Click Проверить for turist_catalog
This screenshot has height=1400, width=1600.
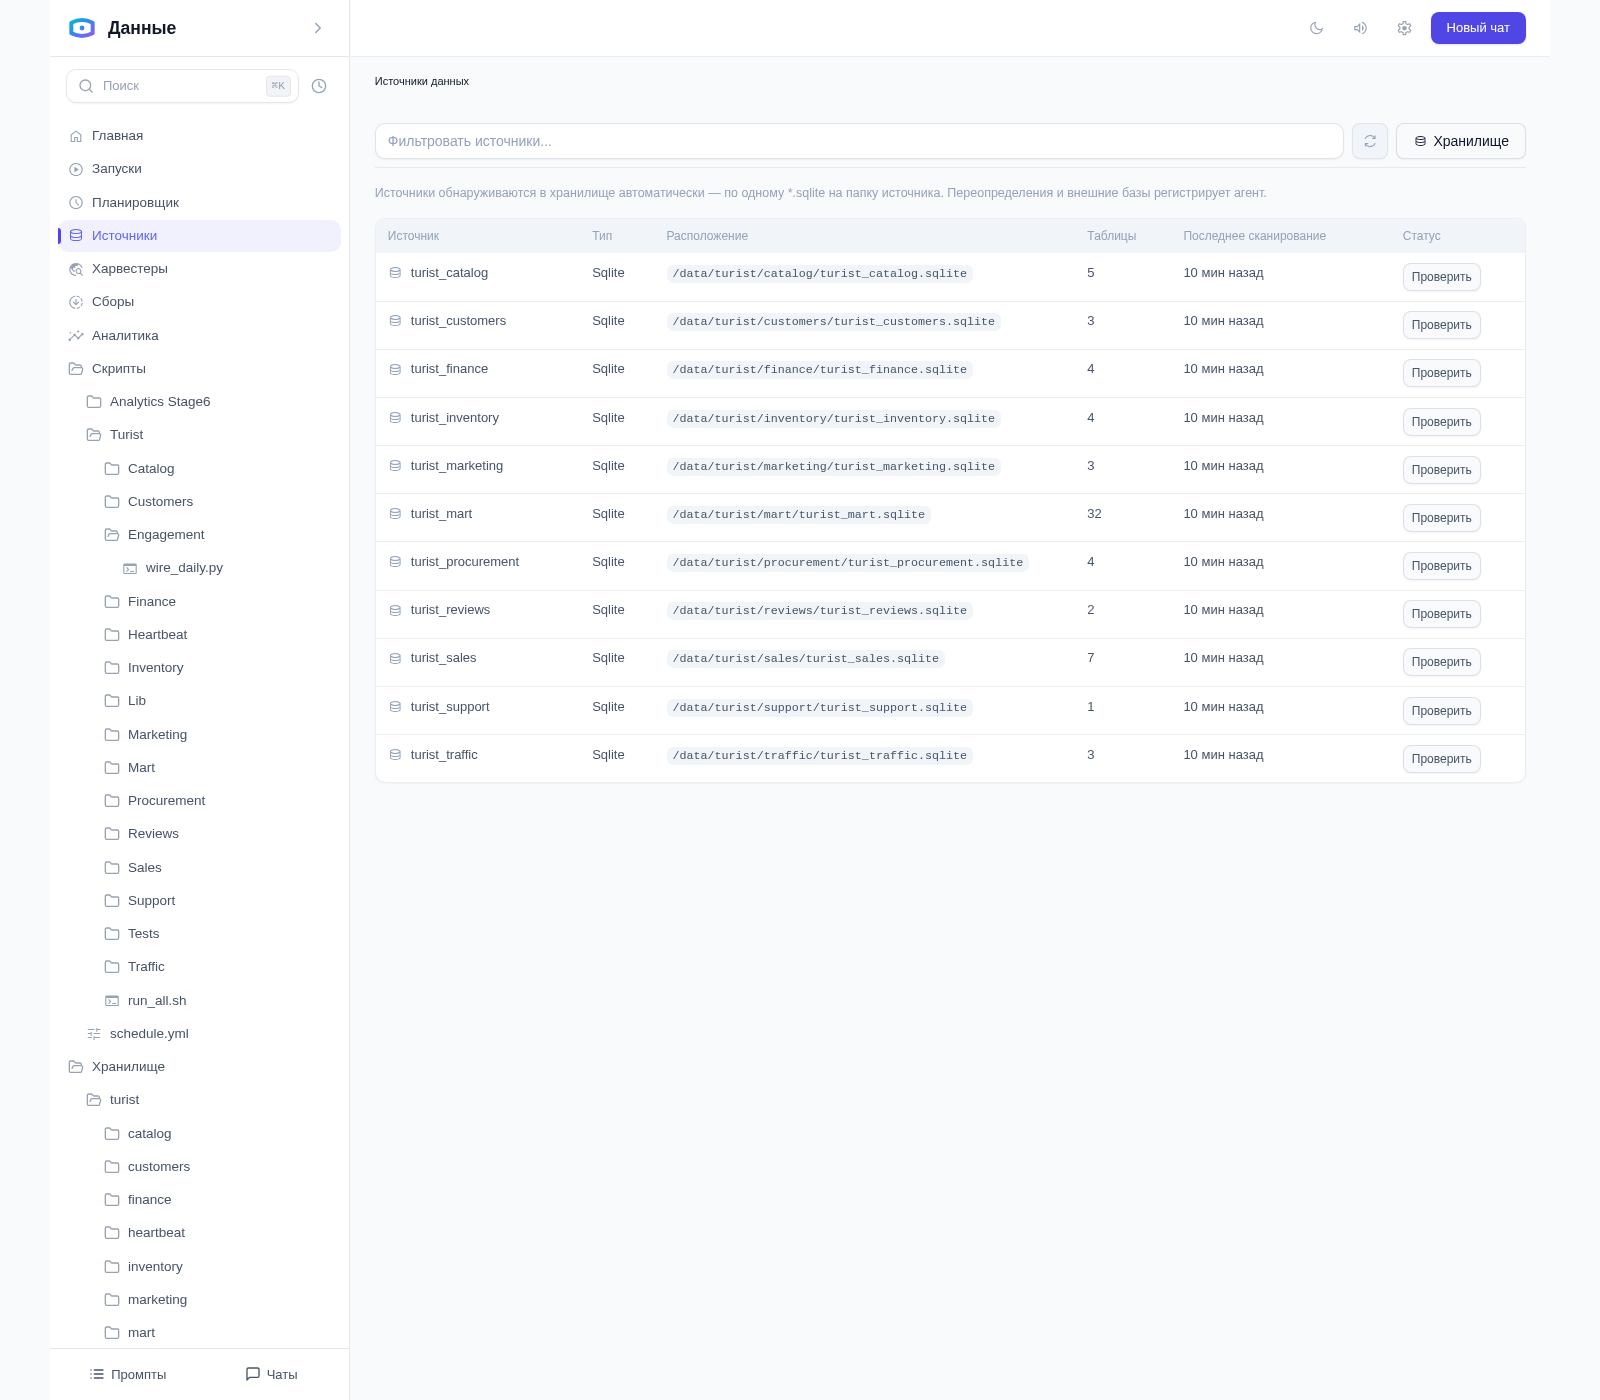(1441, 277)
